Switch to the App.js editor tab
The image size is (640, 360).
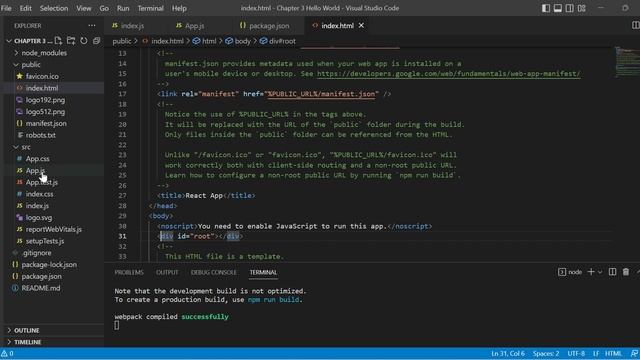tap(194, 26)
